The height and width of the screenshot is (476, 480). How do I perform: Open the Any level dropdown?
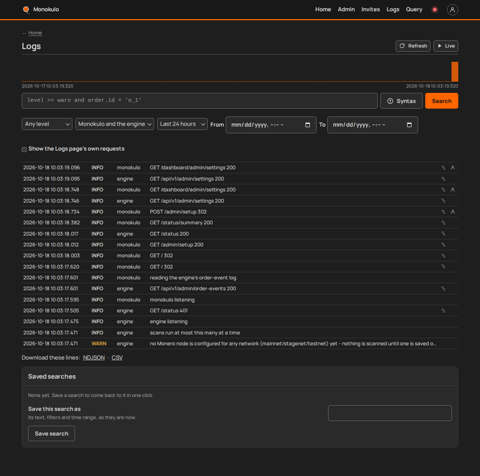[47, 124]
